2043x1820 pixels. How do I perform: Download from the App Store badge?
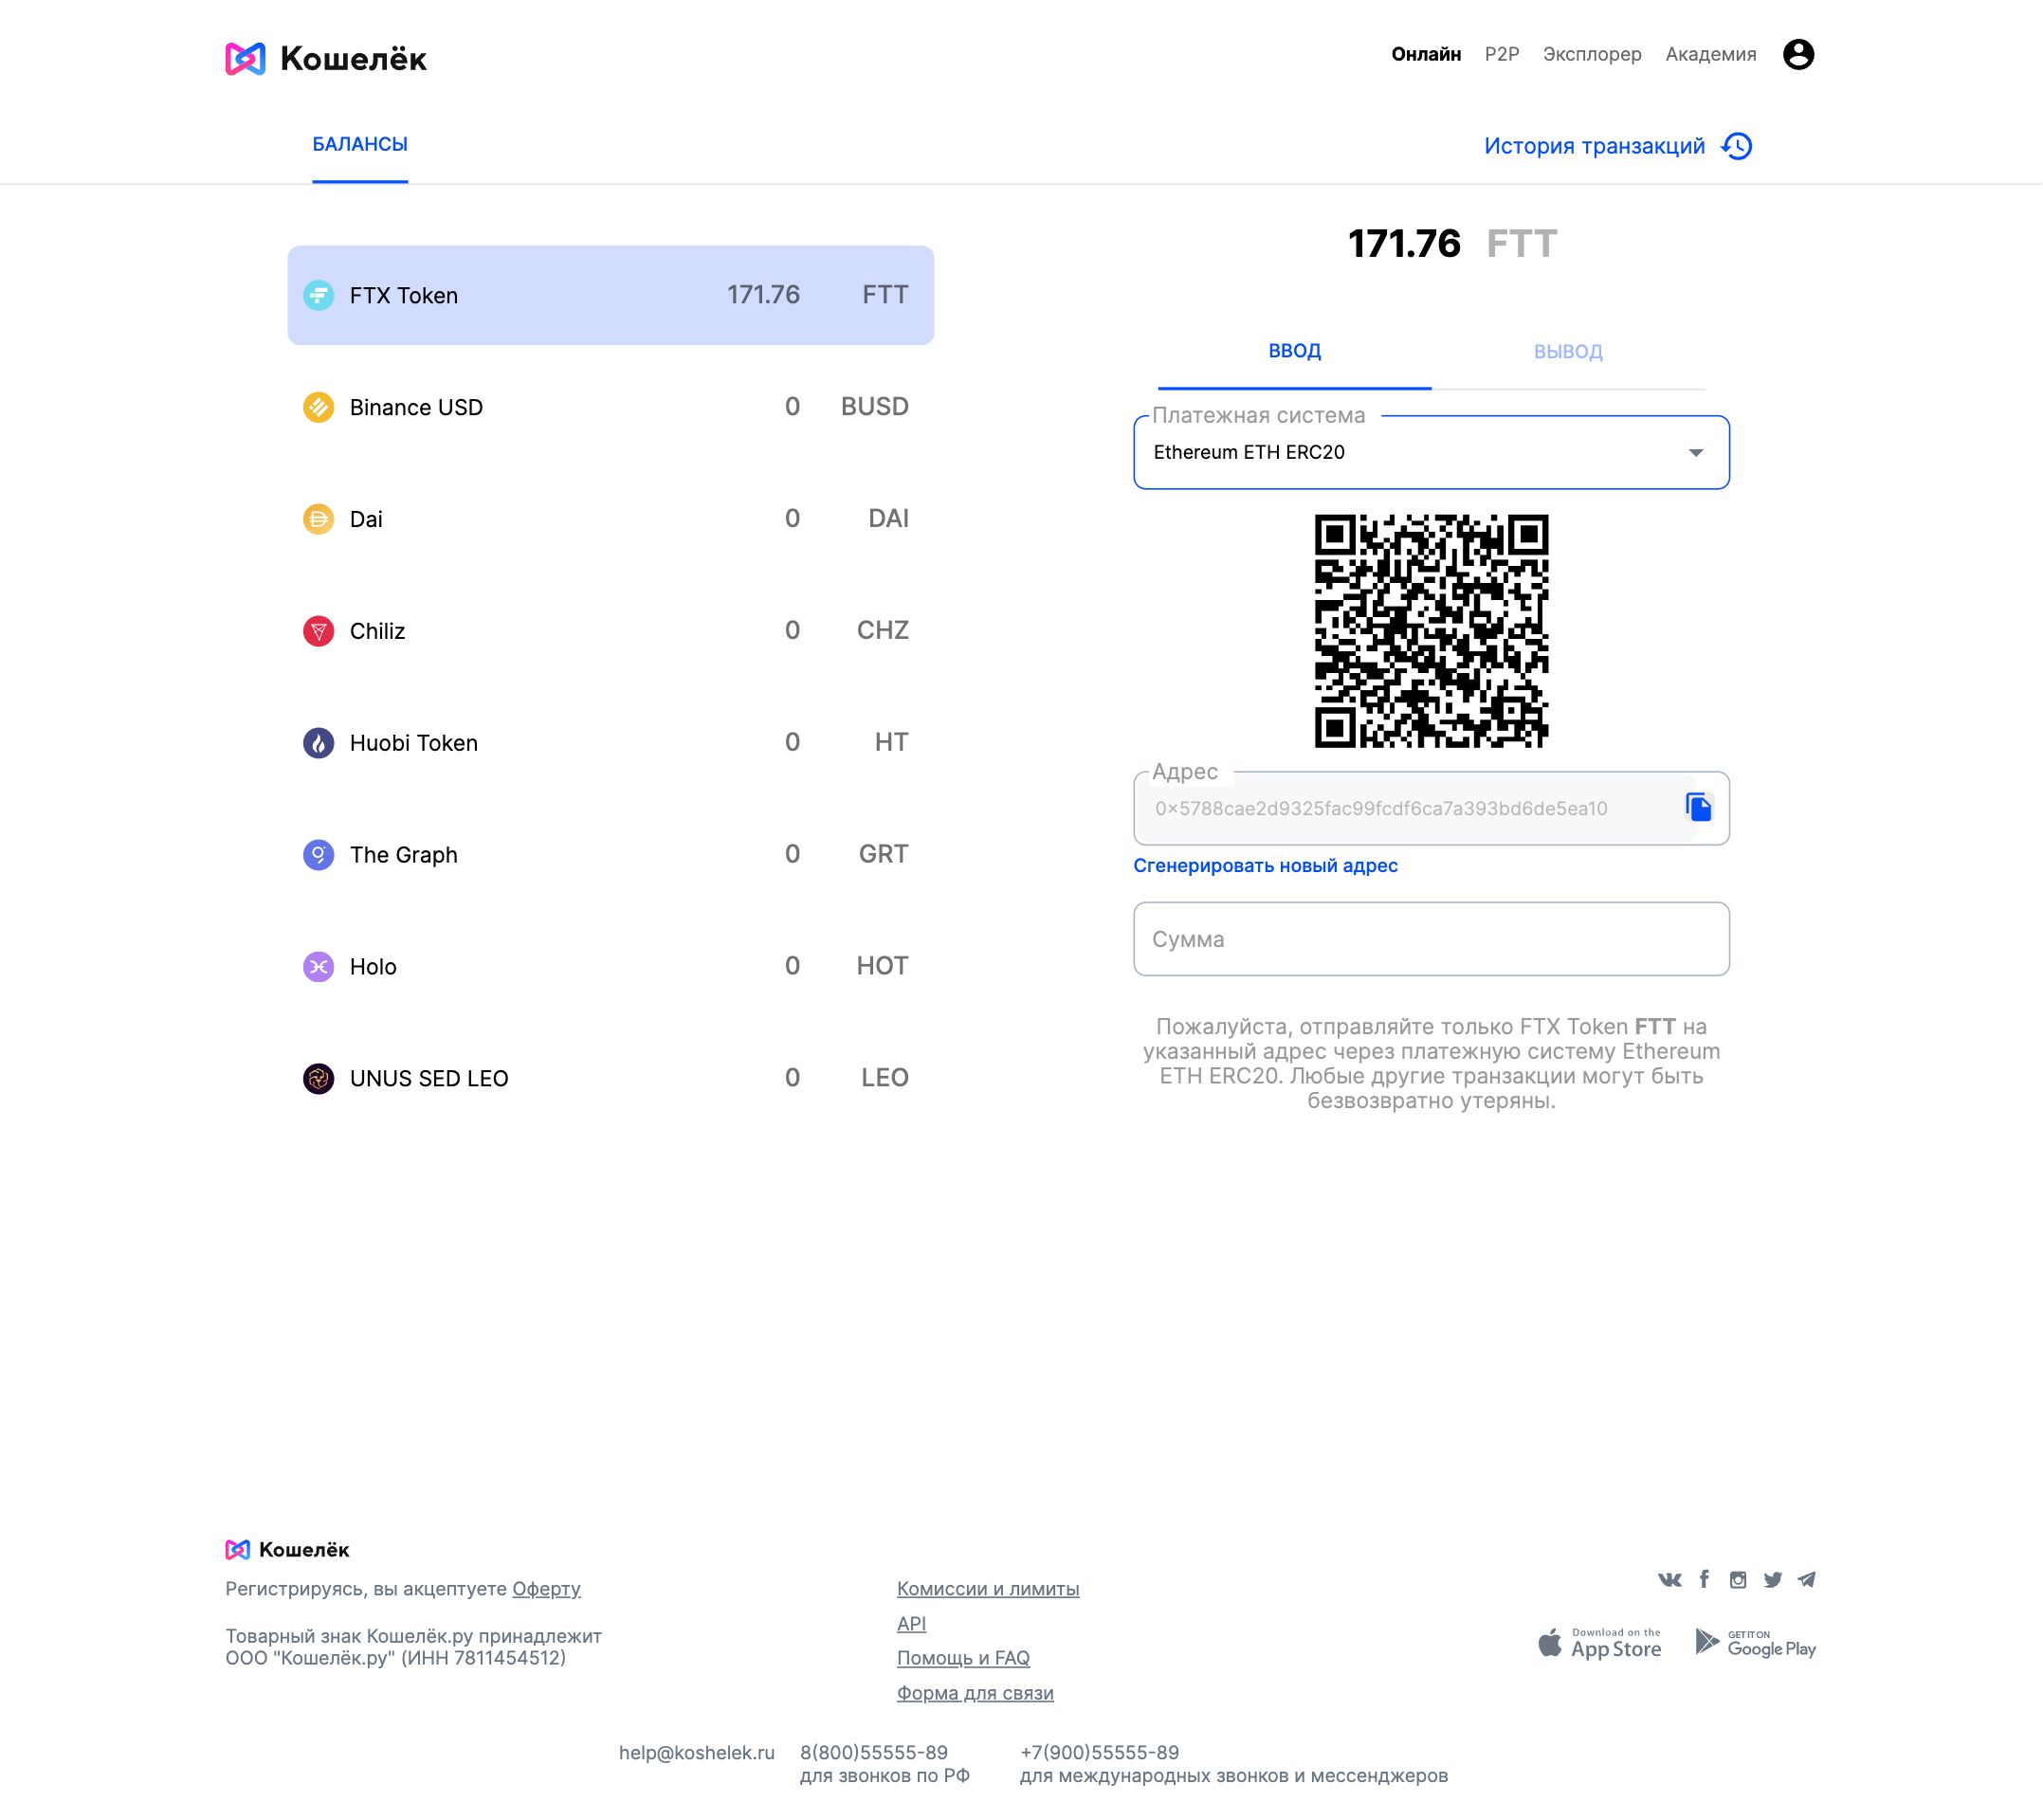point(1600,1643)
